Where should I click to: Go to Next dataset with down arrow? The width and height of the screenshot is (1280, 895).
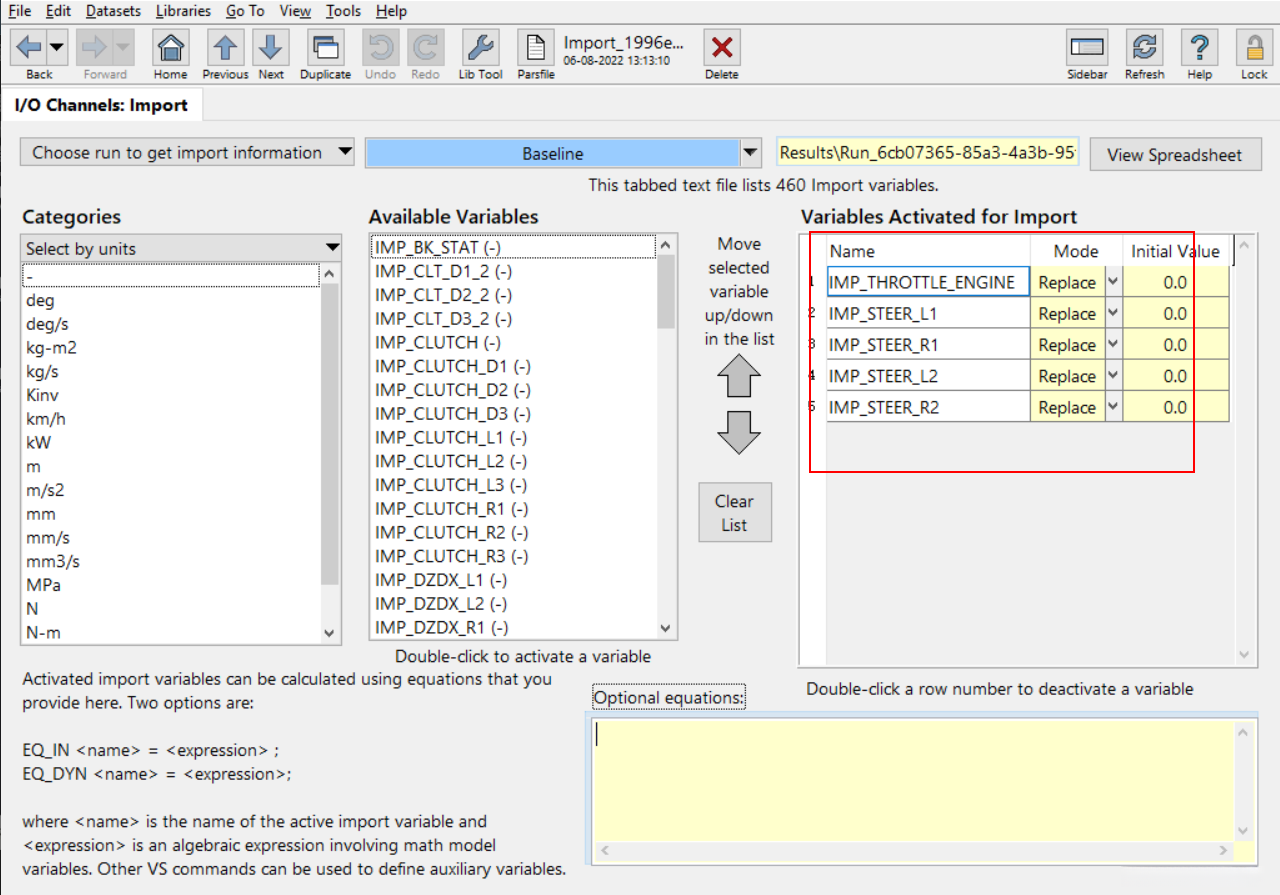270,48
